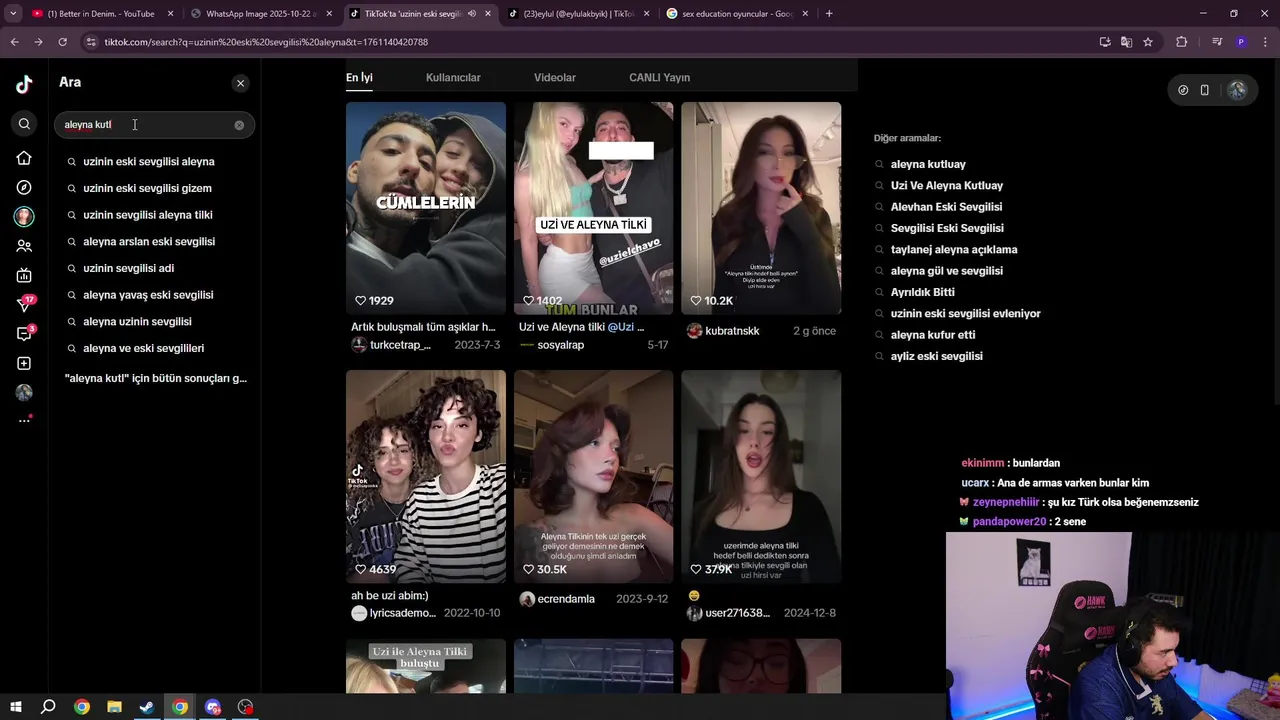Select suggestion 'aleyna yavaş eski sevgilisi'
Image resolution: width=1280 pixels, height=720 pixels.
[x=148, y=295]
